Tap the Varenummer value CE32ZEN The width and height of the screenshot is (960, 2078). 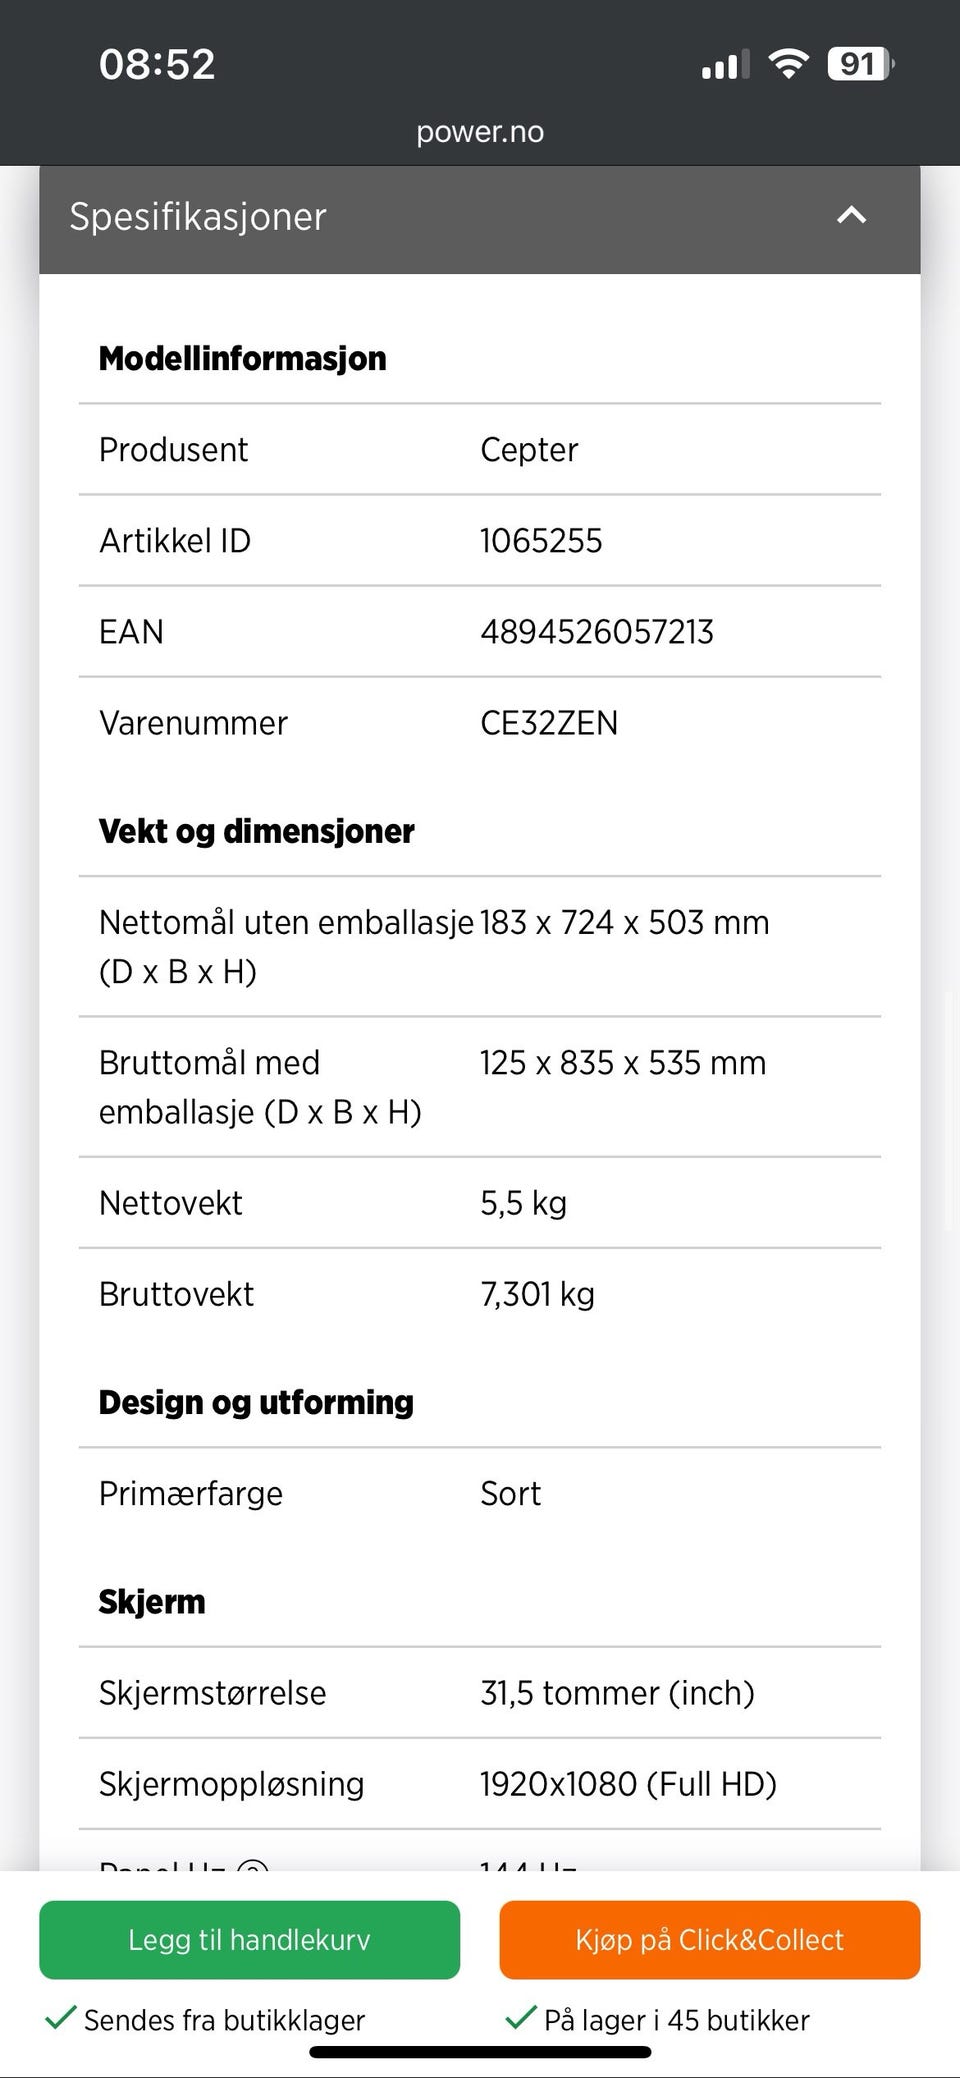coord(549,723)
